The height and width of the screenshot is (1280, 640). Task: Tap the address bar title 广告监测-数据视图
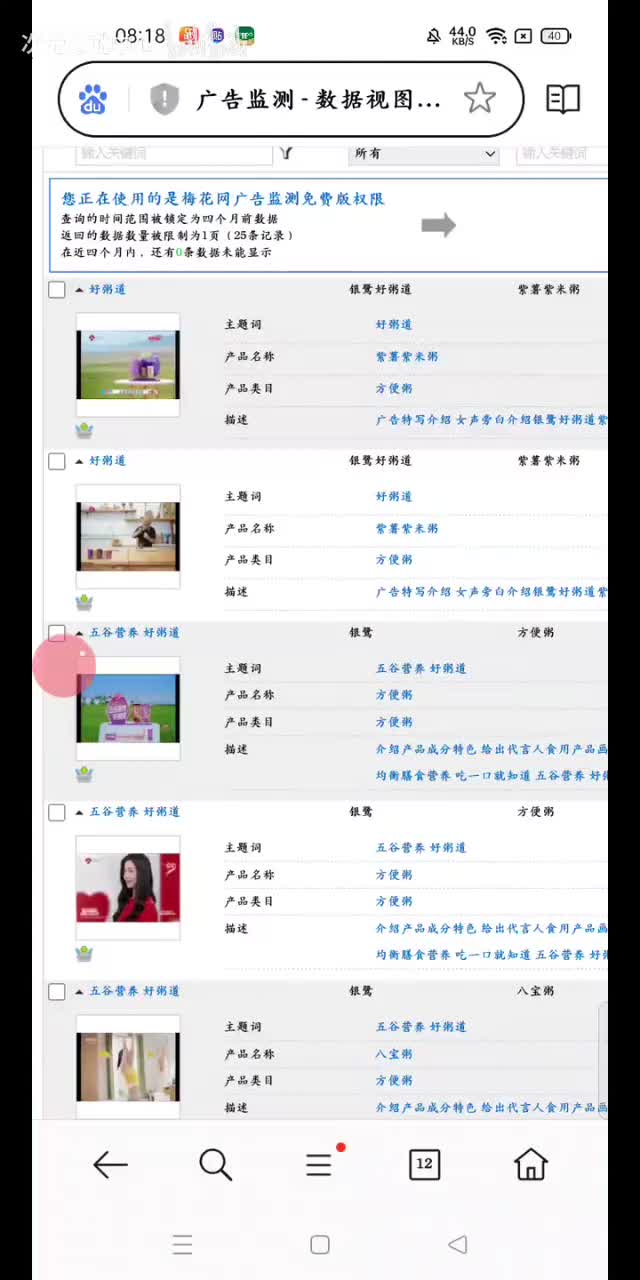pyautogui.click(x=318, y=99)
